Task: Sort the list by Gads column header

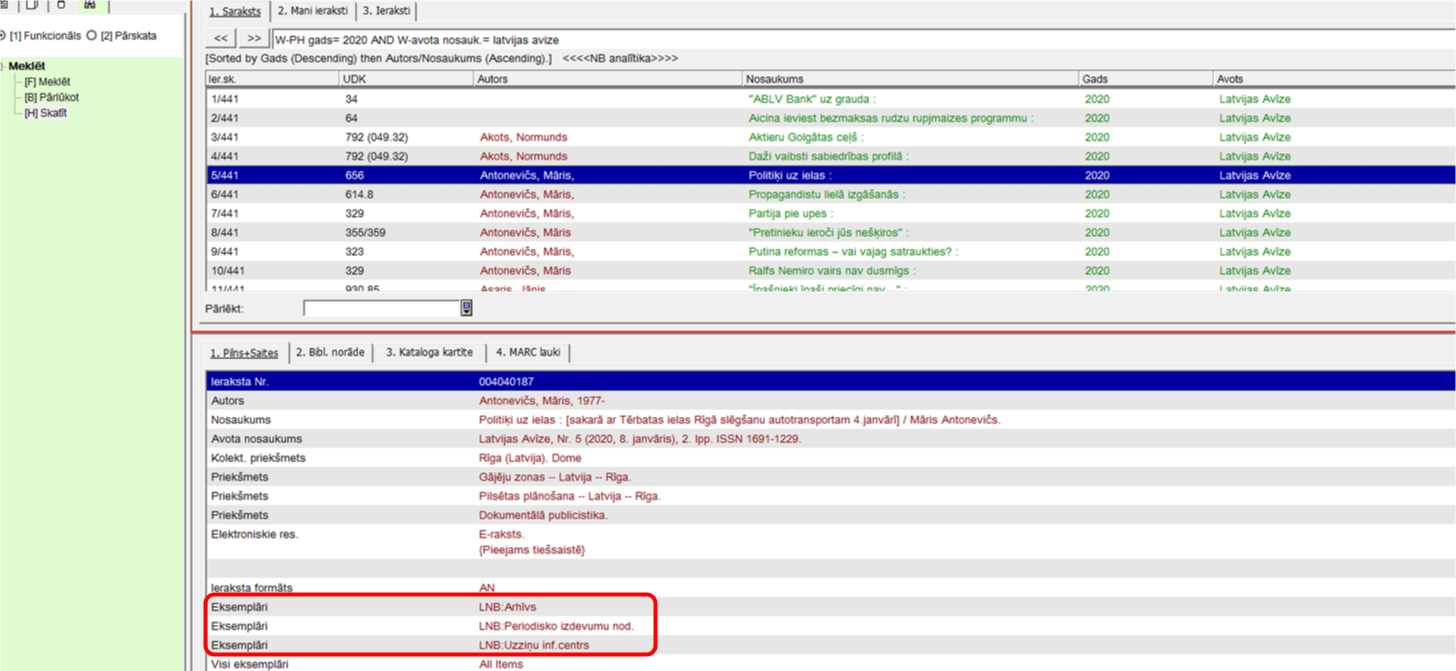Action: click(x=1145, y=79)
